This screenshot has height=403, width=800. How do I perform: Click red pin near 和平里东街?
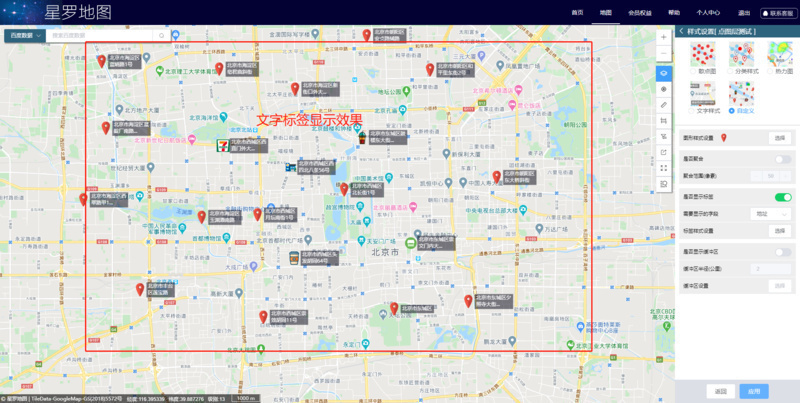(430, 70)
